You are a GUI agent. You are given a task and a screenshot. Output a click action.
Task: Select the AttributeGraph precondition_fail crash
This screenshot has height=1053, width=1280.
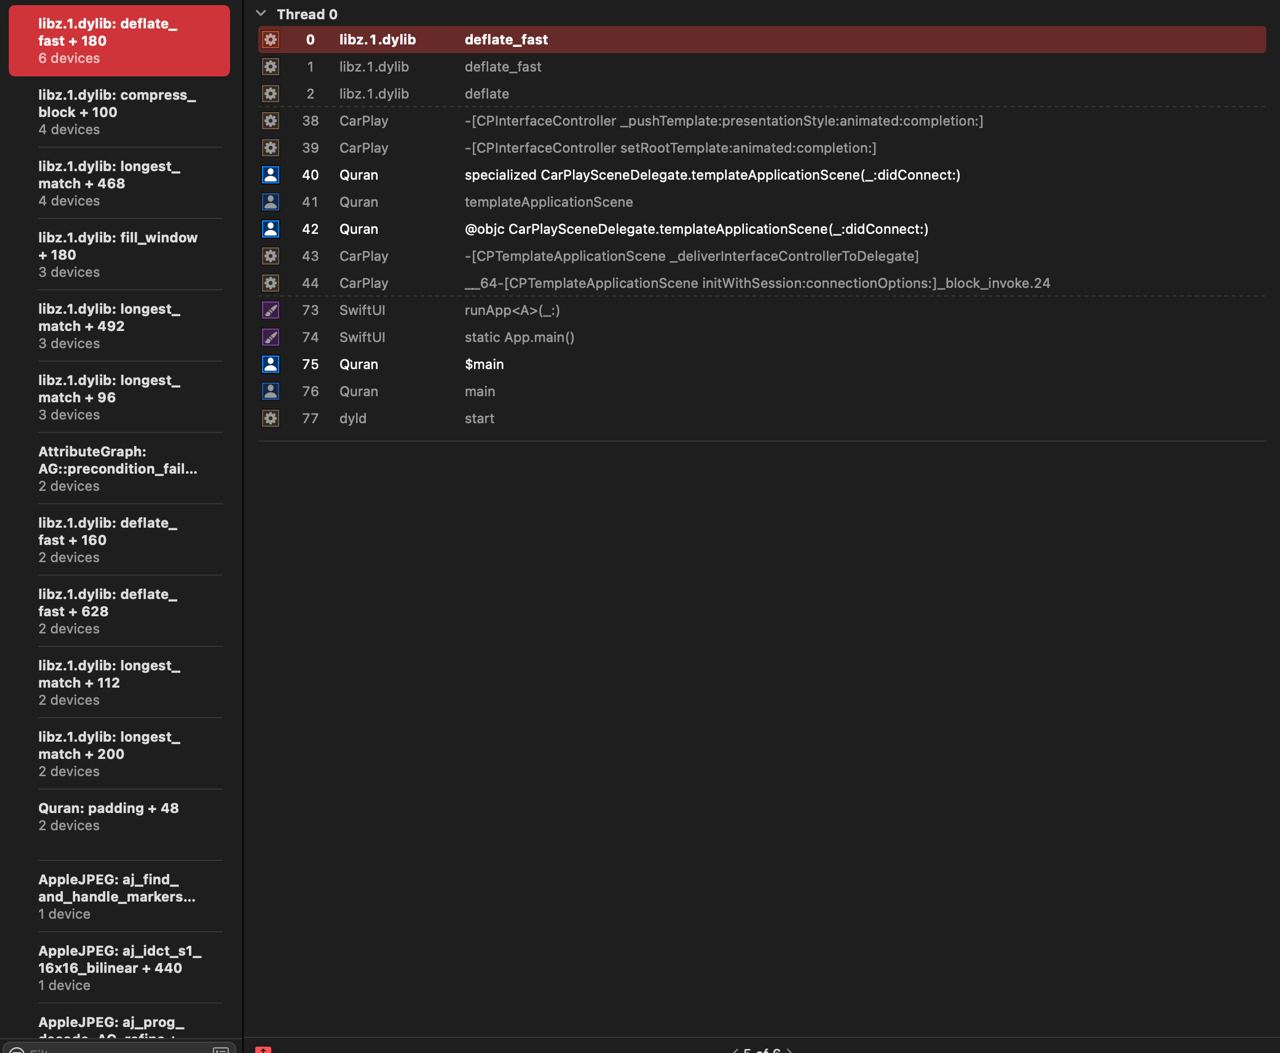pos(118,468)
